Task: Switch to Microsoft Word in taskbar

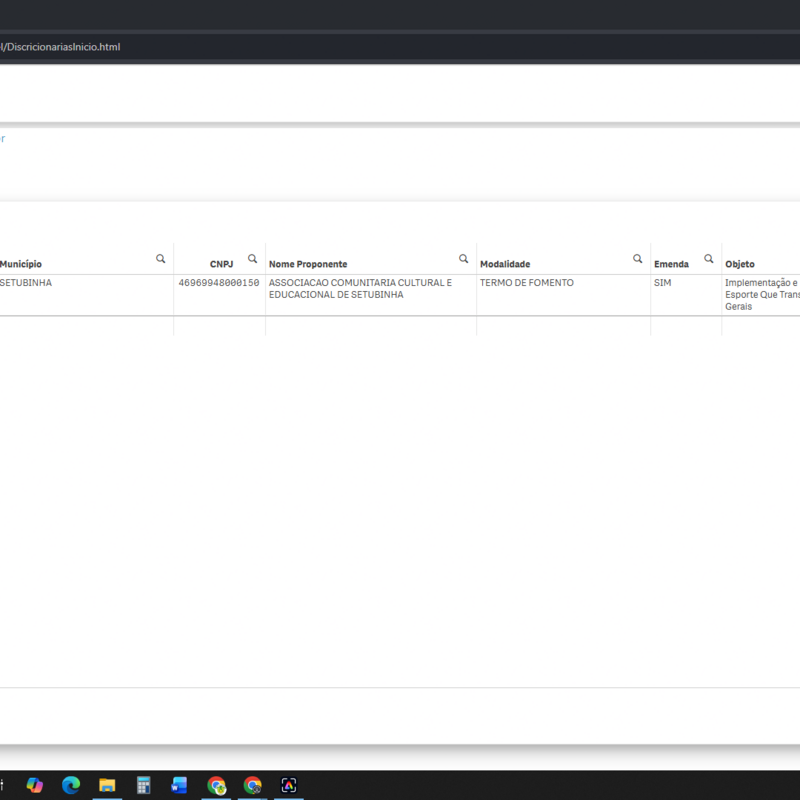Action: (179, 785)
